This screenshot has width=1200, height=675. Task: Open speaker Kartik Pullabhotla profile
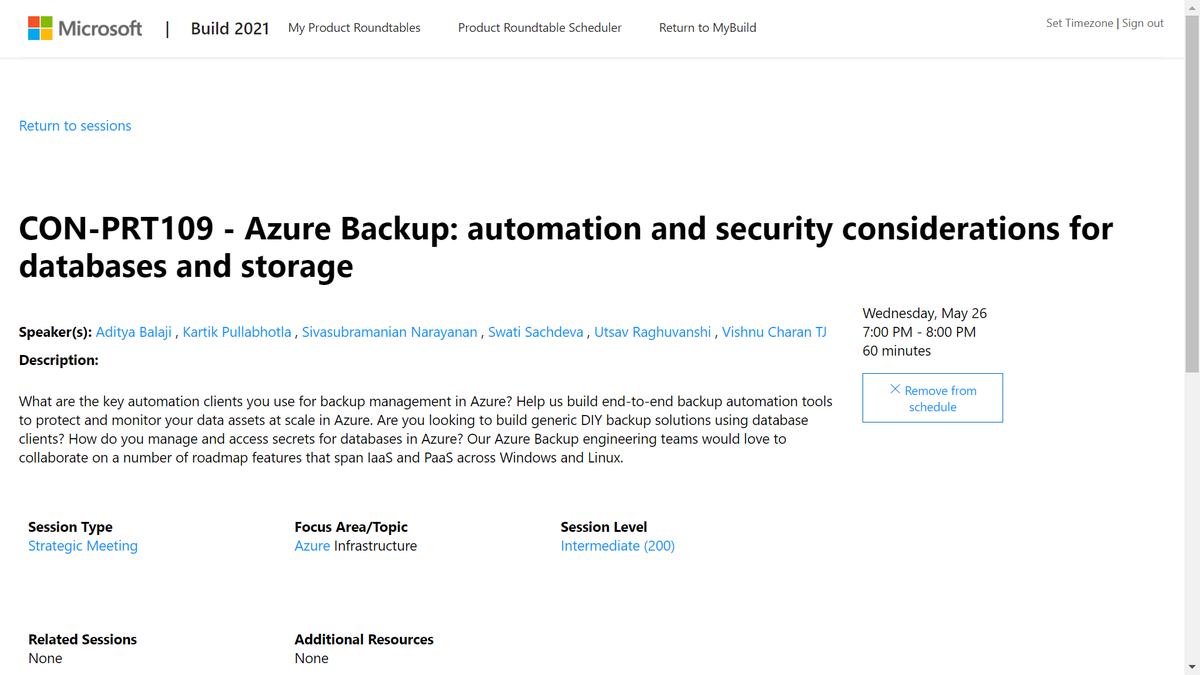point(237,332)
